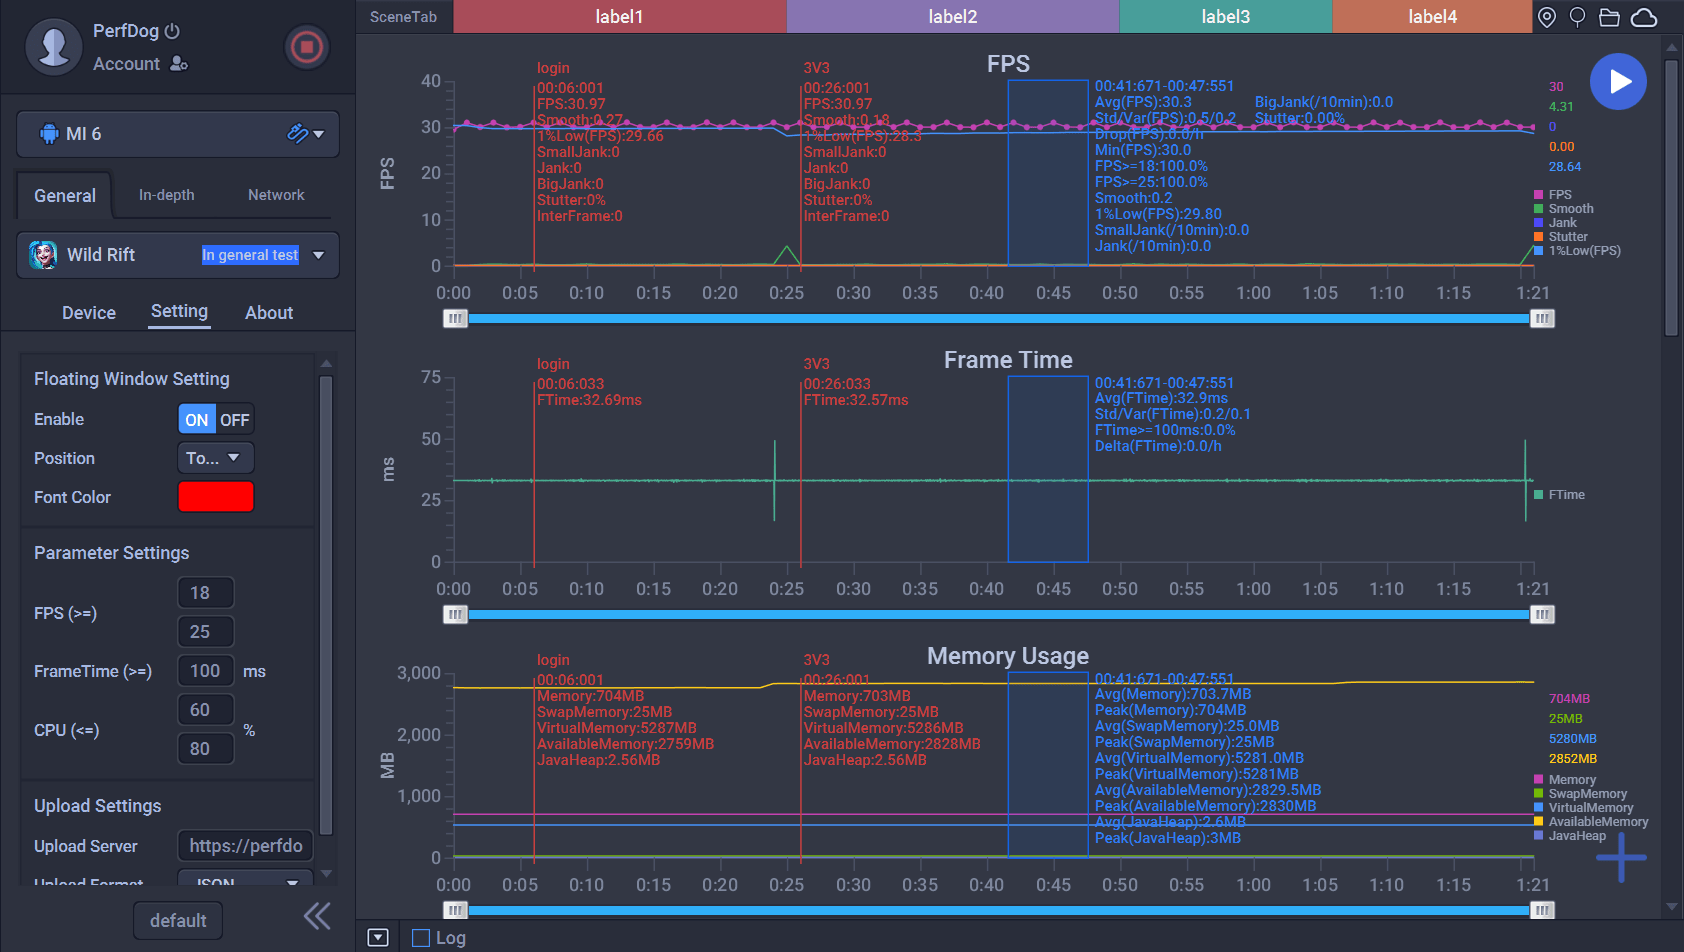The image size is (1684, 952).
Task: Click the lightbulb marker icon in top bar
Action: coord(1577,17)
